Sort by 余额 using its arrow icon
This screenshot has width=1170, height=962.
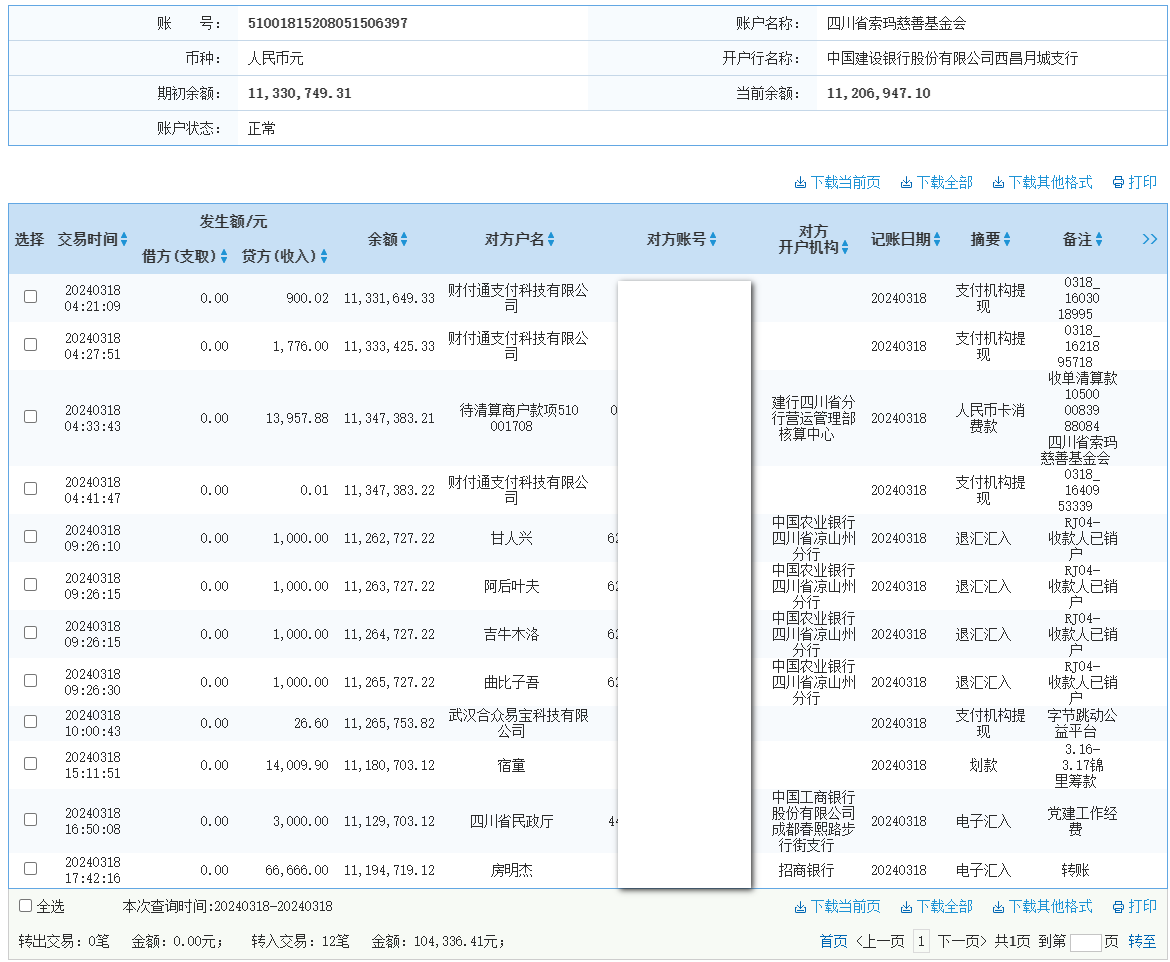(x=404, y=240)
